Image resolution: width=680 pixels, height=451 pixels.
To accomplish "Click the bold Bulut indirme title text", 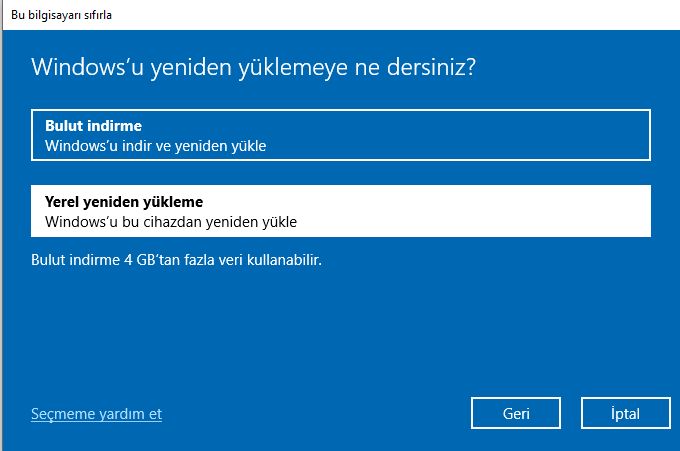I will [94, 126].
